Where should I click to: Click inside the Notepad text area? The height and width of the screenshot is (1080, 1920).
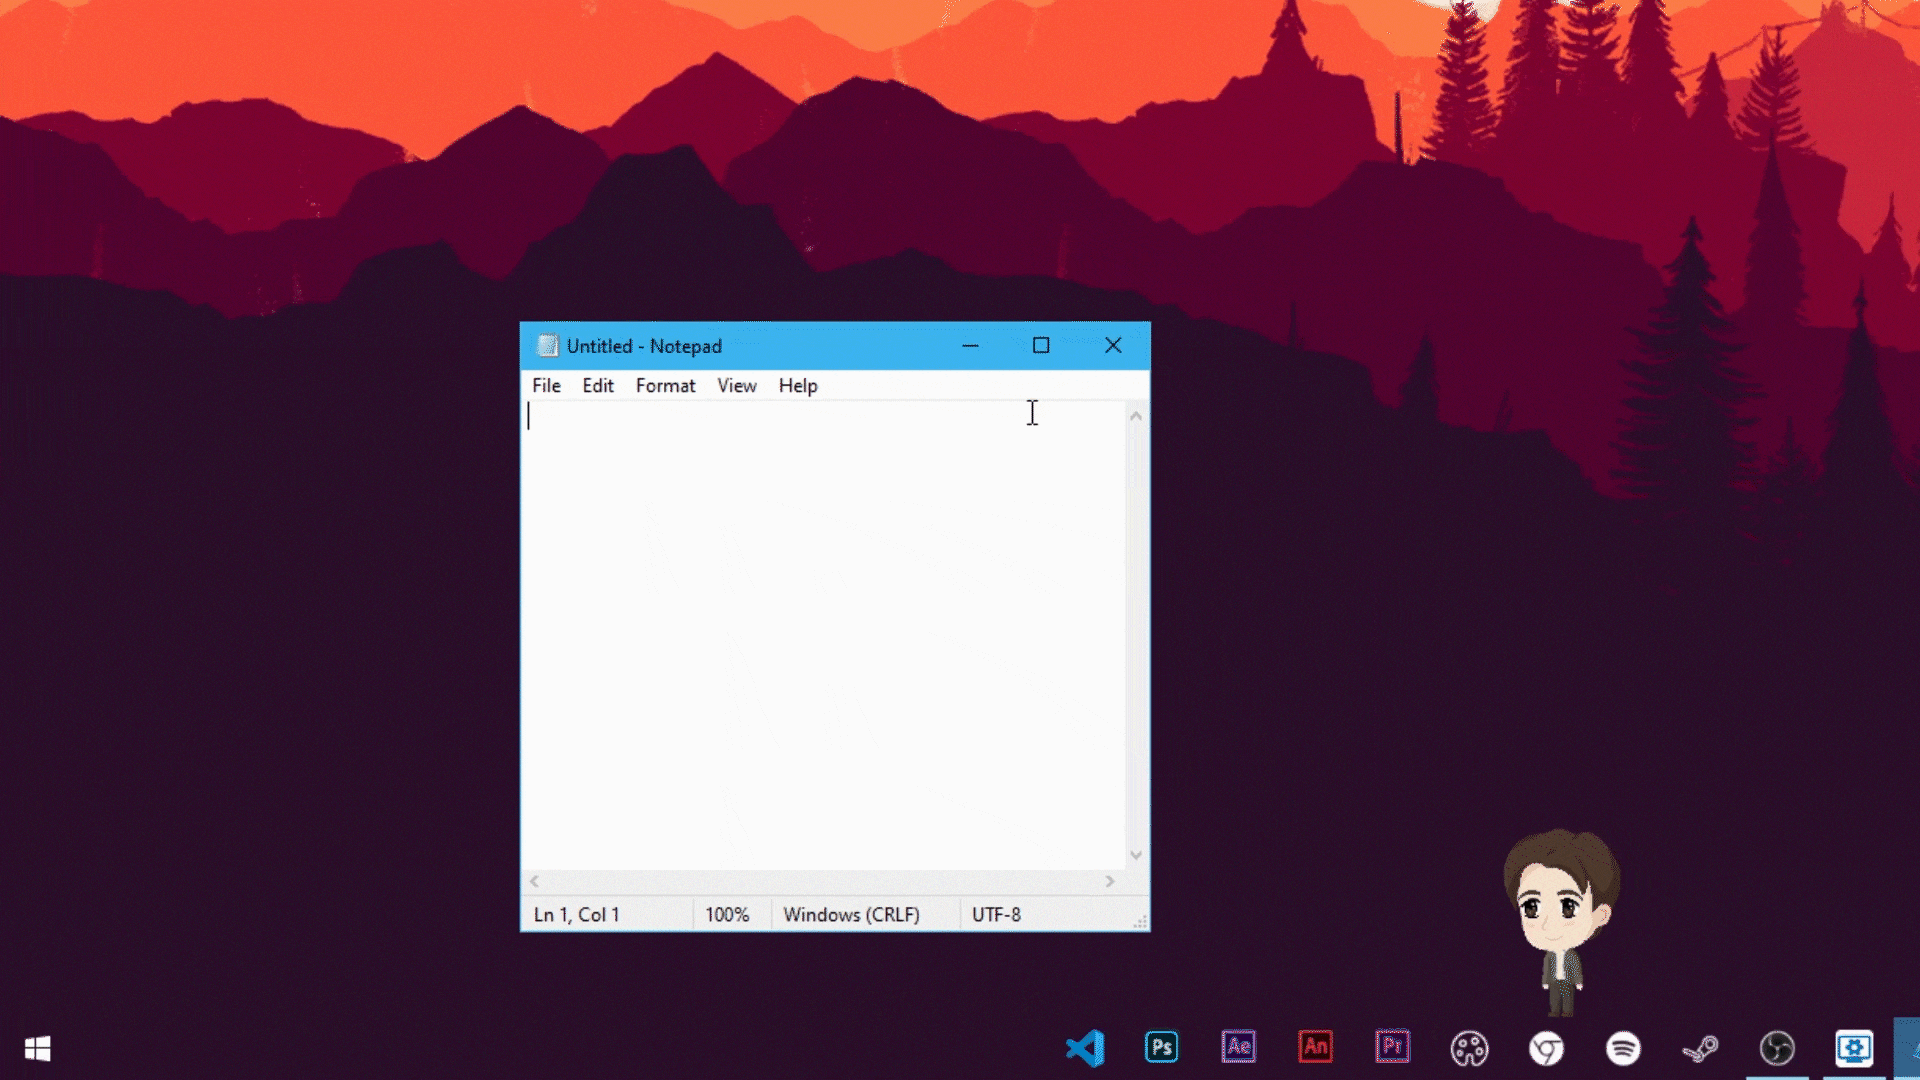[x=824, y=636]
